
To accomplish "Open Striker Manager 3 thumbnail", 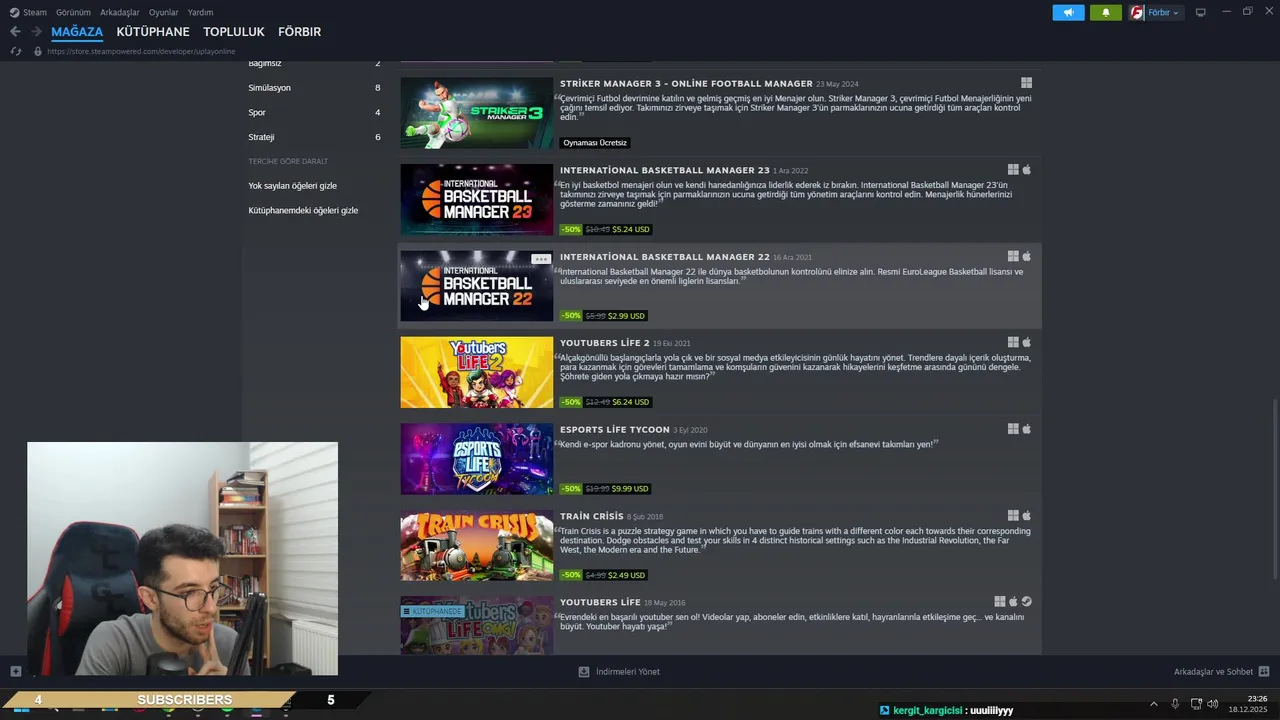I will (x=477, y=113).
